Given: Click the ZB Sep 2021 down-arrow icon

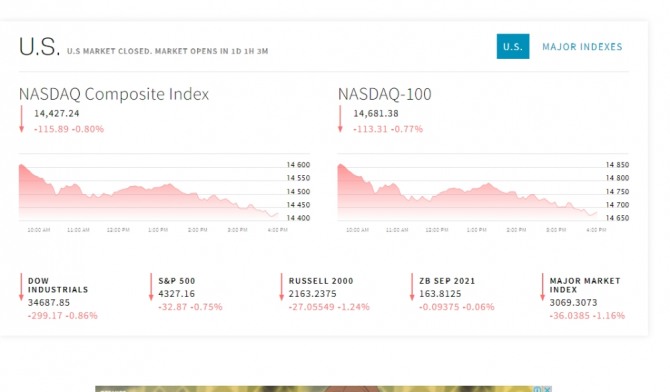Looking at the screenshot, I should click(412, 287).
